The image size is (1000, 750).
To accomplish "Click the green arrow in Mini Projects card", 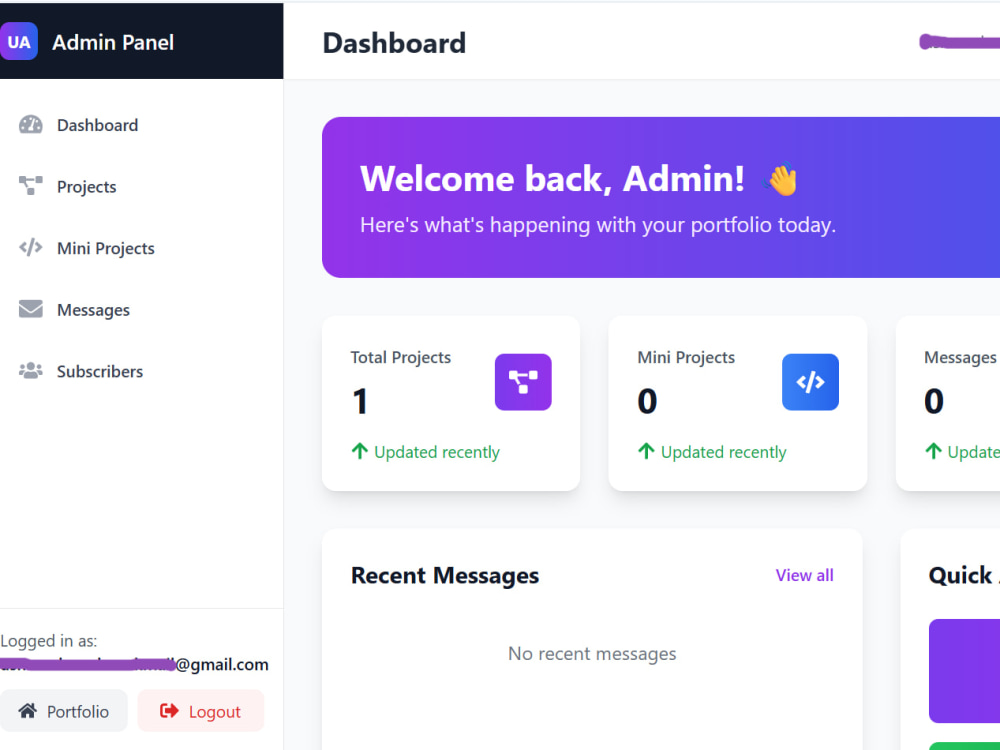I will pyautogui.click(x=646, y=452).
